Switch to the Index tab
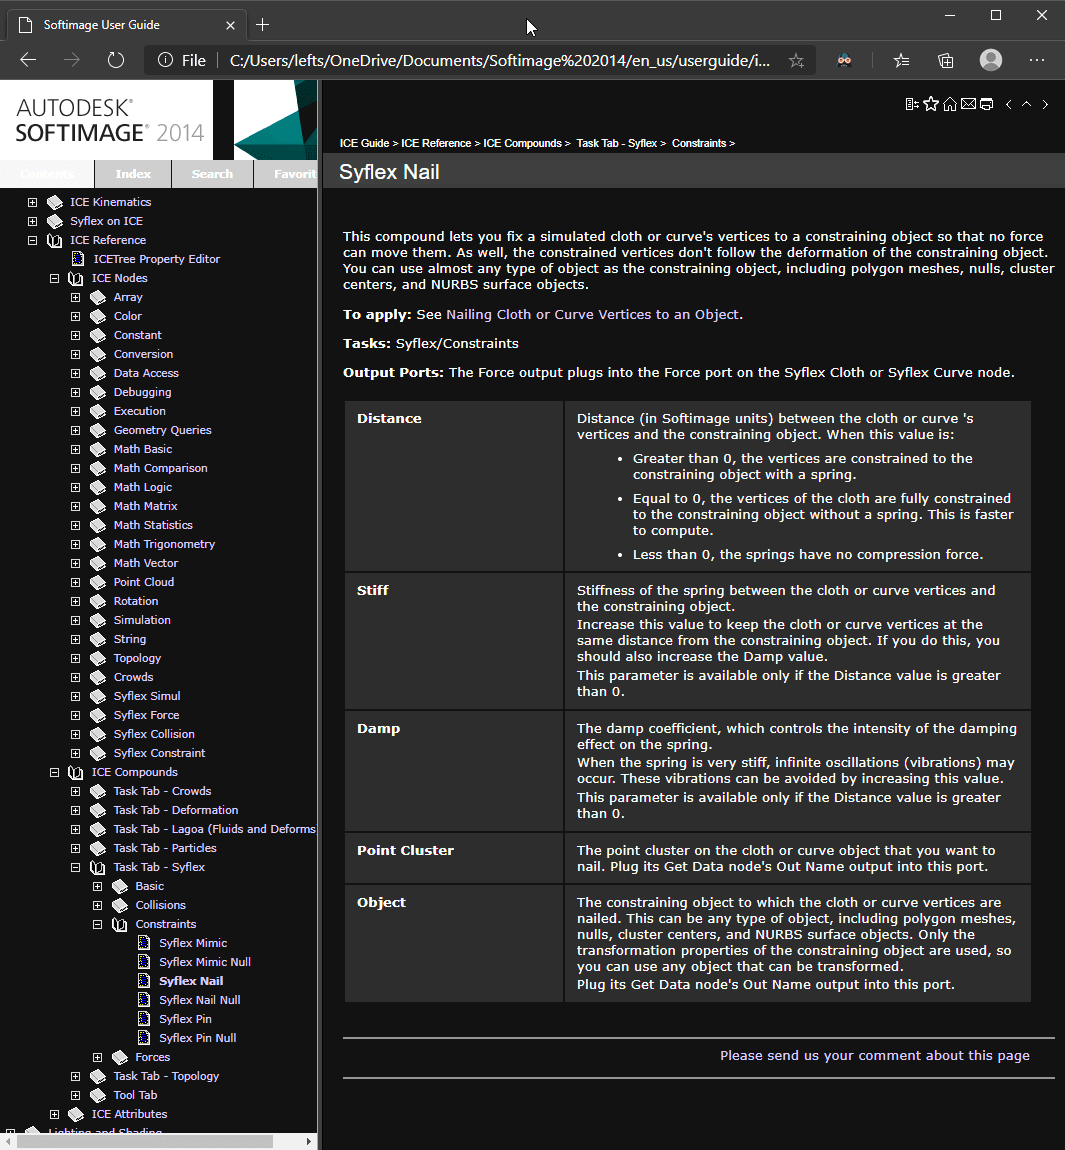 (133, 174)
